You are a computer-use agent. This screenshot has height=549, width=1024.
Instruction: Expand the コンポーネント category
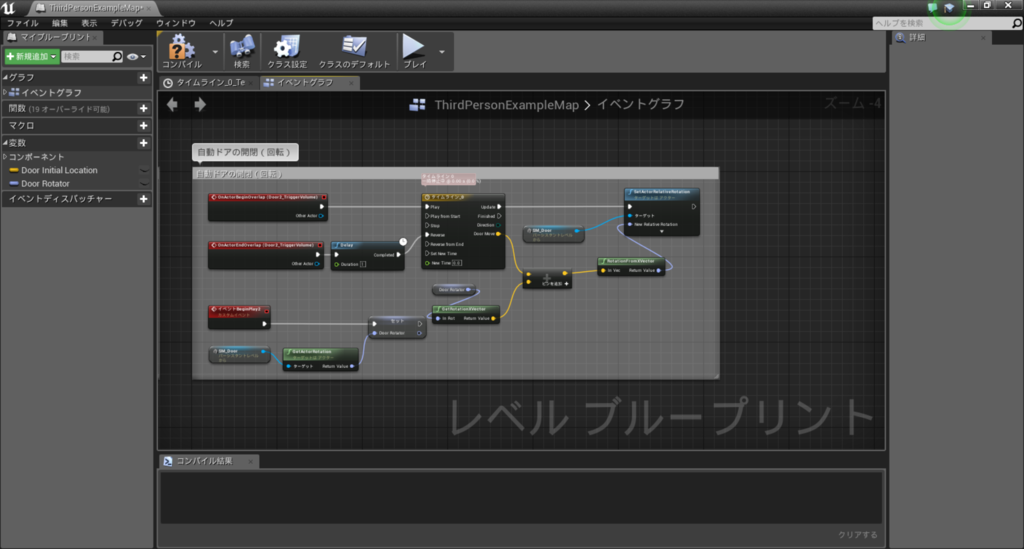click(5, 157)
